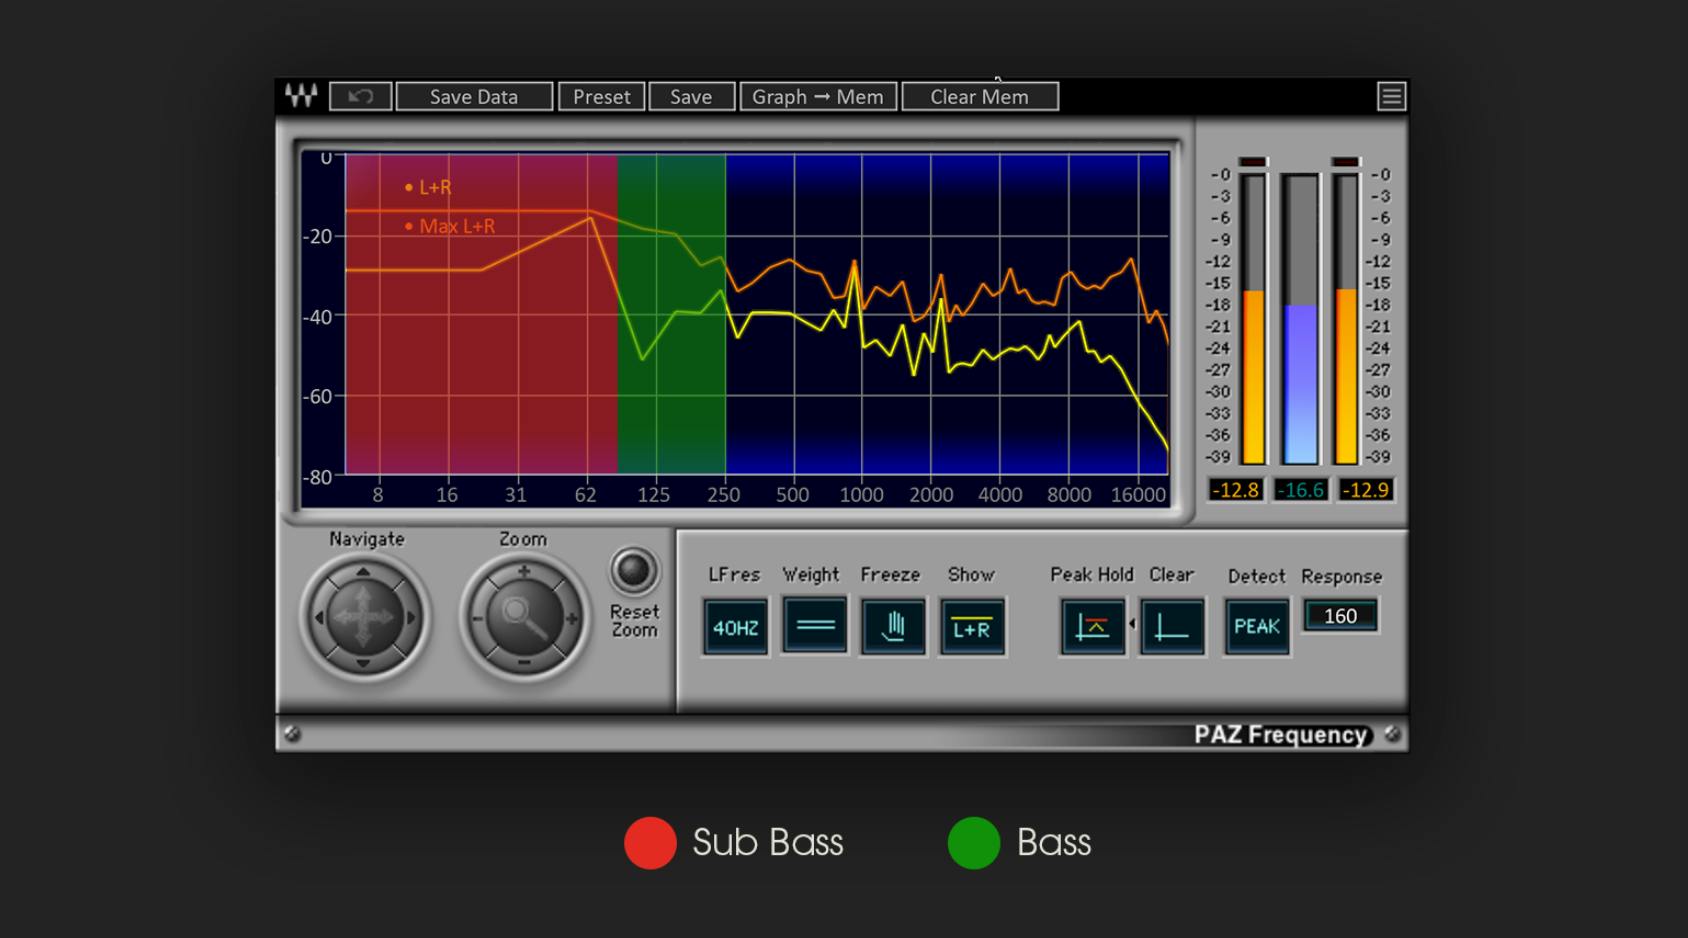Click Save Data button
Screen dimensions: 1688x938
pos(474,96)
